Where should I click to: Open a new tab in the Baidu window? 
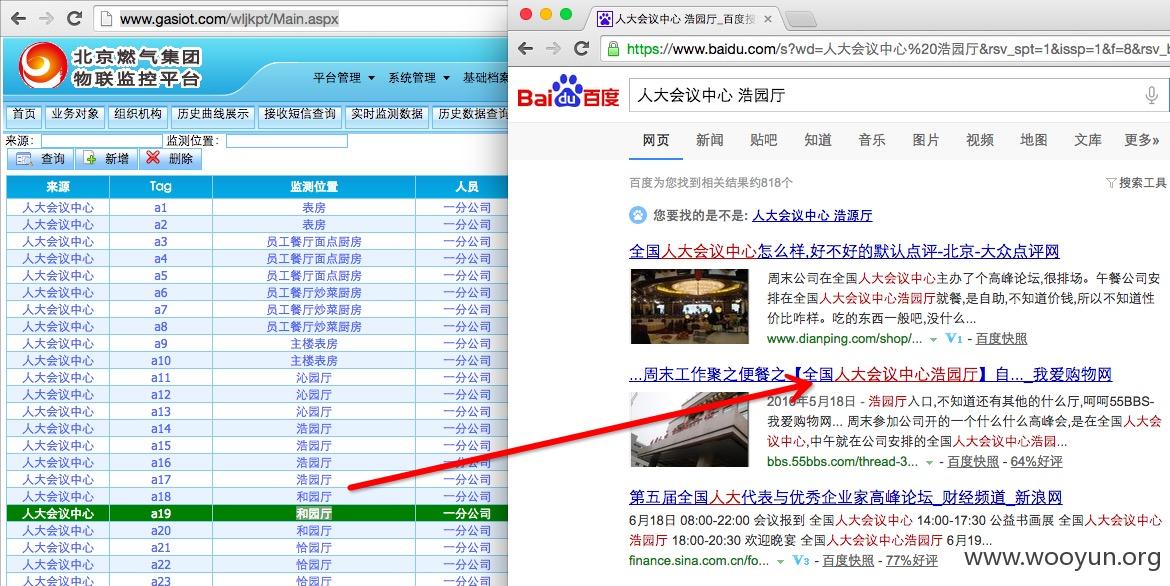click(801, 20)
